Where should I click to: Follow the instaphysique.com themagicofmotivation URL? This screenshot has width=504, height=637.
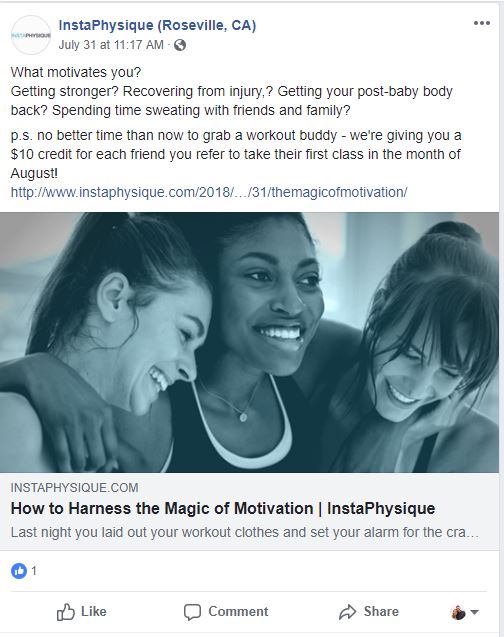click(x=209, y=192)
